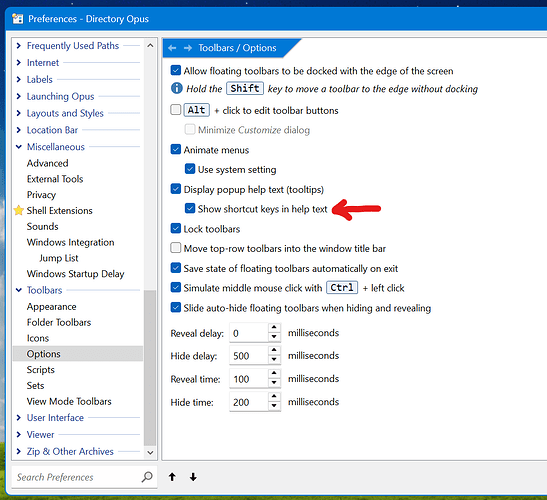Increase the Hide delay value with the up spinner
This screenshot has height=500, width=547.
click(x=274, y=350)
